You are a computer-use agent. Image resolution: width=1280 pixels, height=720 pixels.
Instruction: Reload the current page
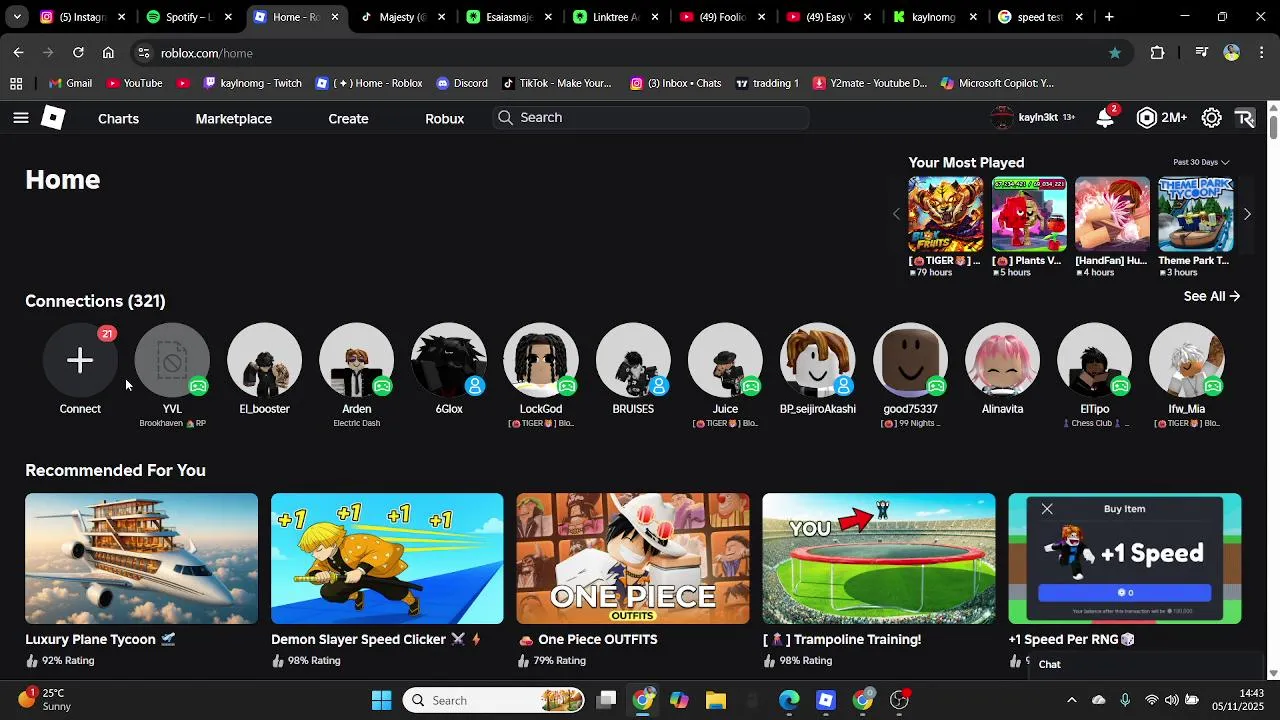(78, 53)
